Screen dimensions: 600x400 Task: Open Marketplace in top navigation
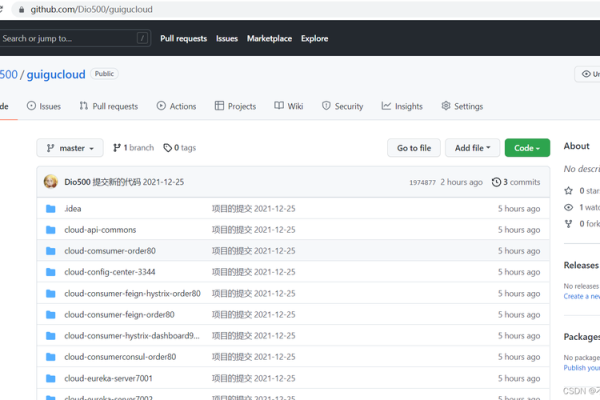[269, 39]
